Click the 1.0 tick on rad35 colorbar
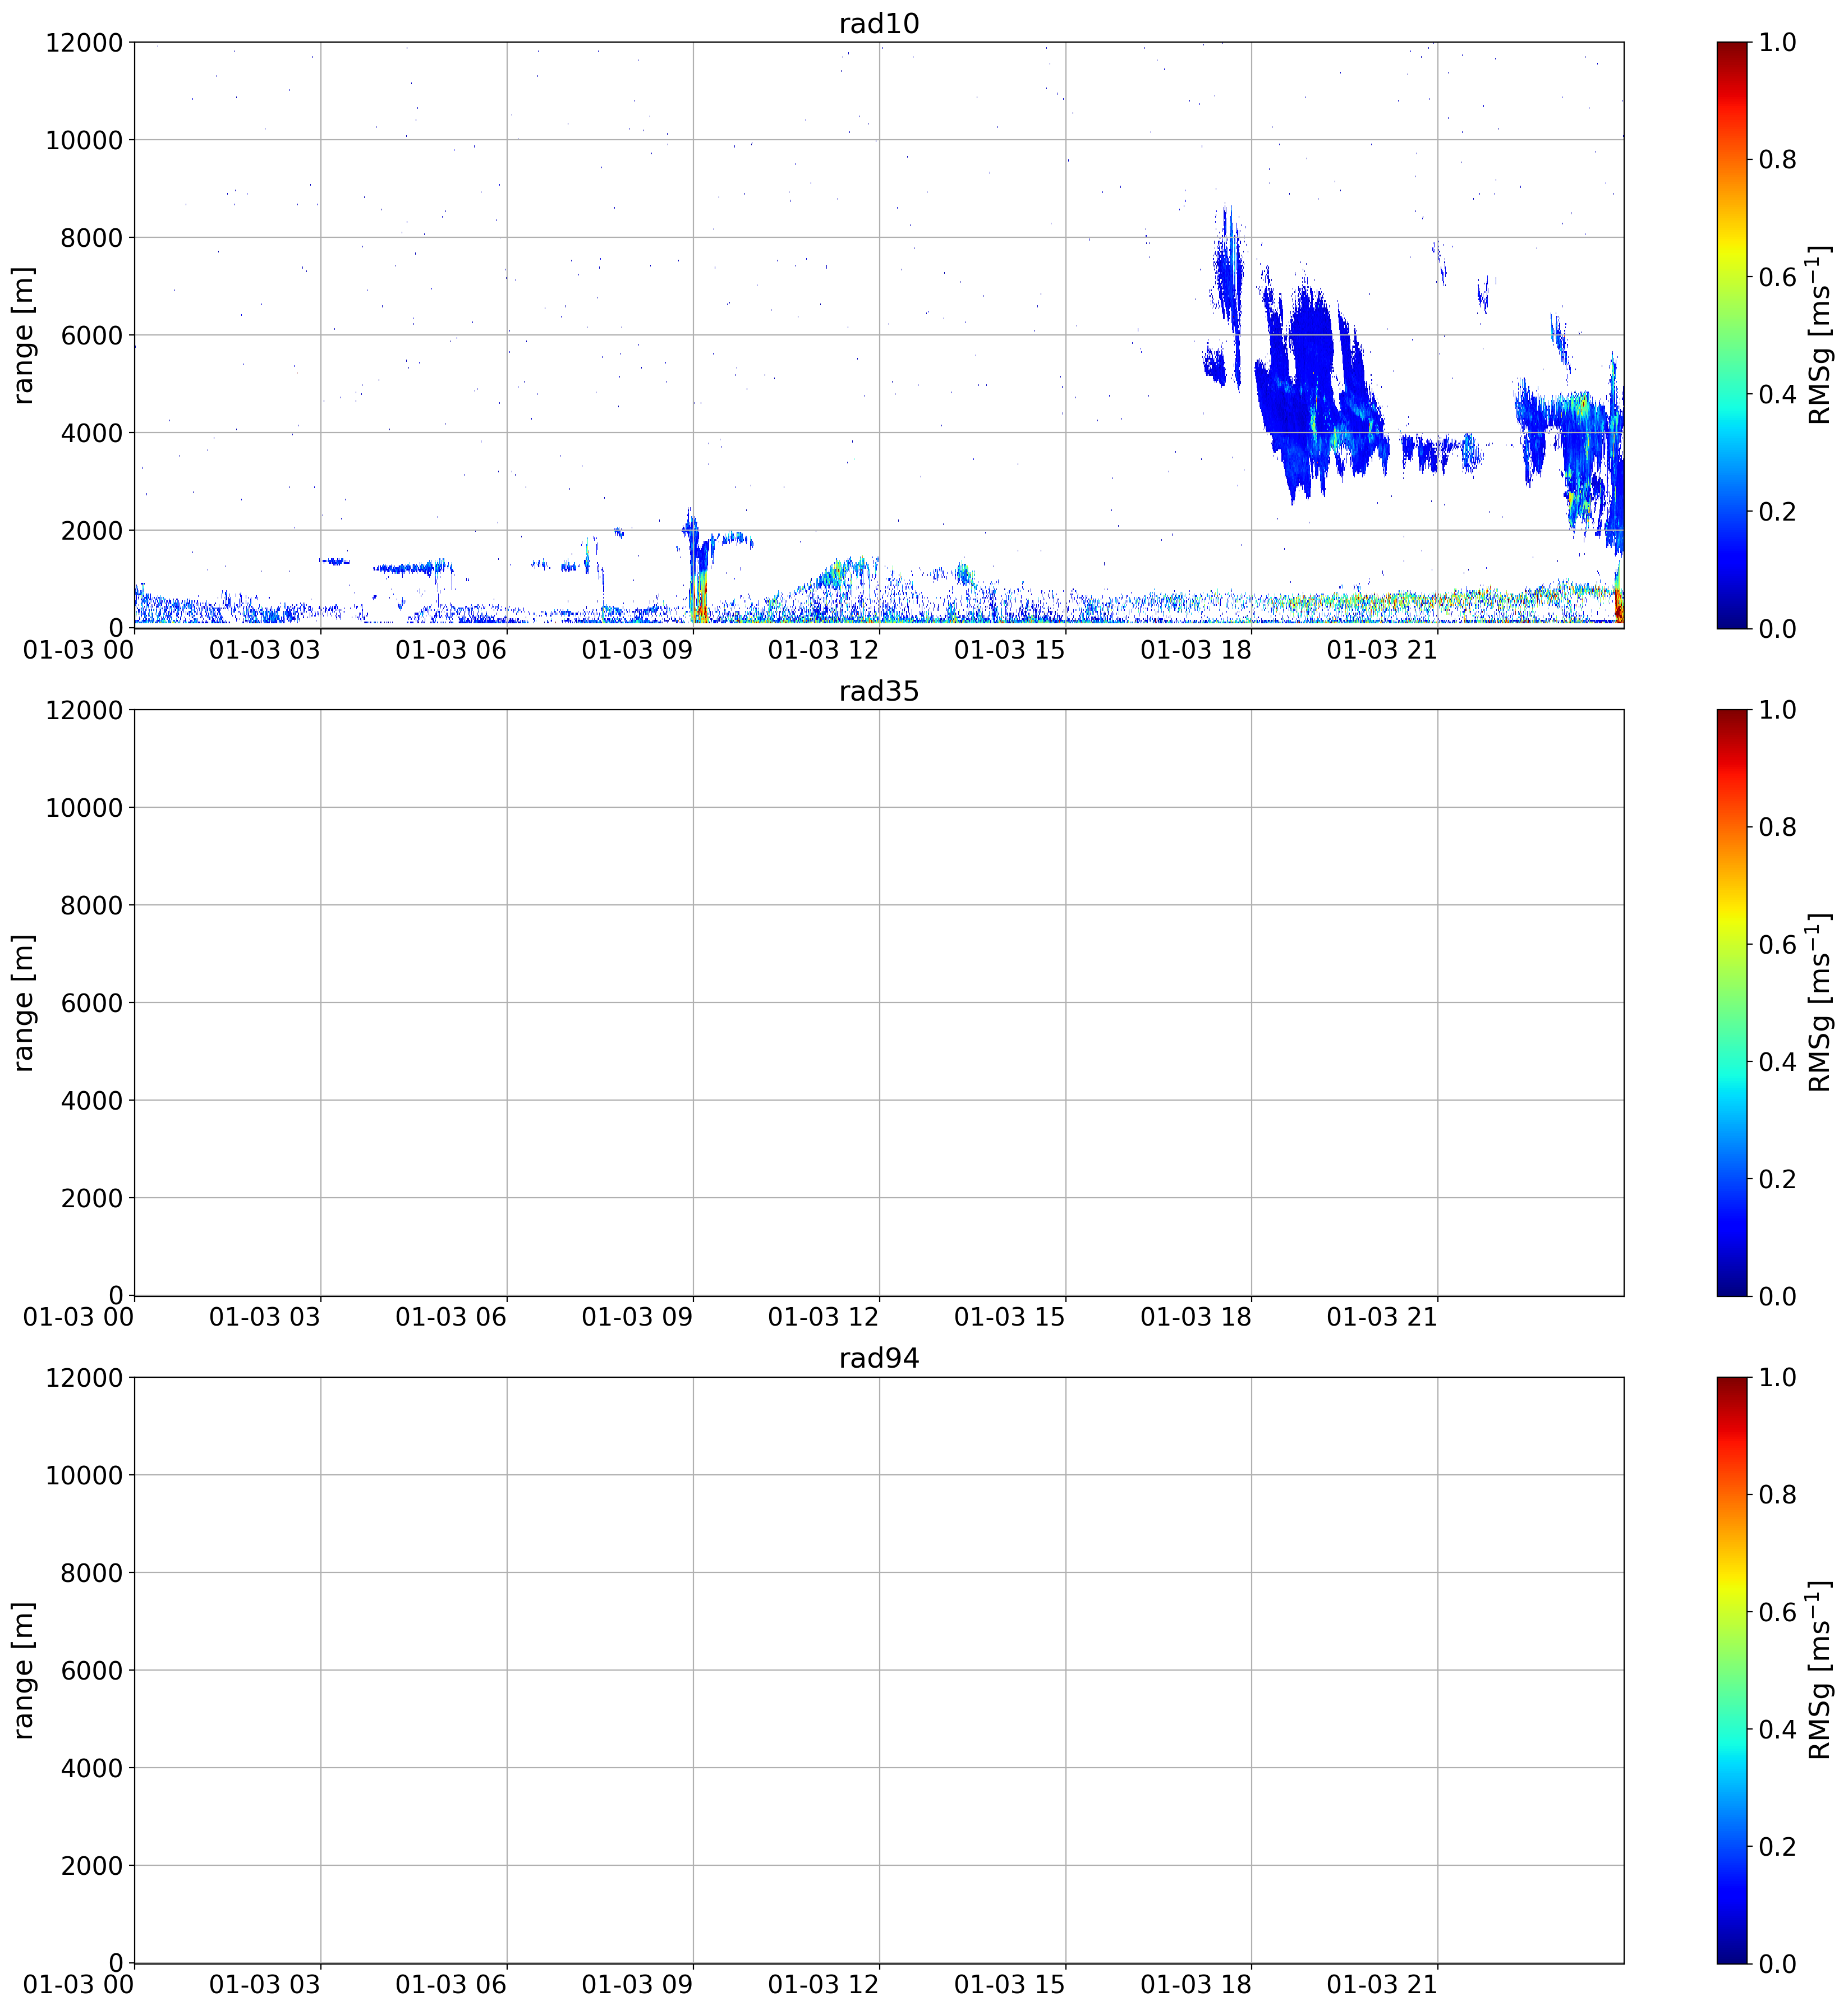This screenshot has width=1848, height=2010. click(x=1777, y=710)
